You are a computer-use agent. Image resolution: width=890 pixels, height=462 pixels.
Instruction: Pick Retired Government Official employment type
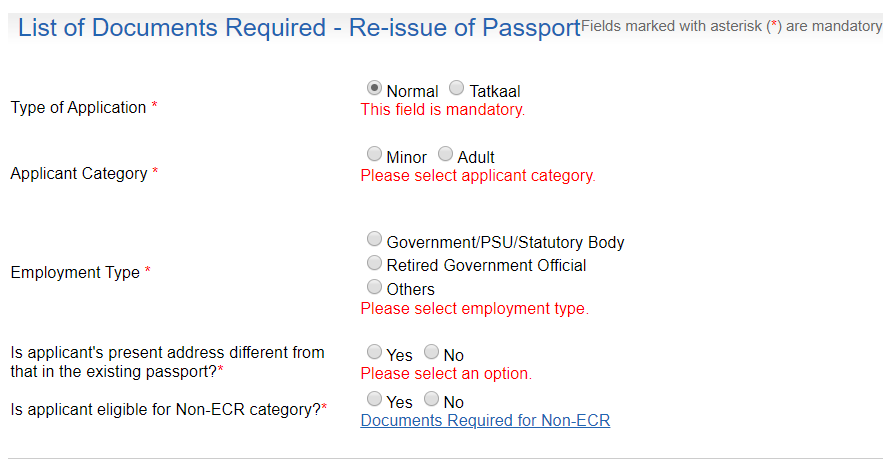pos(374,263)
